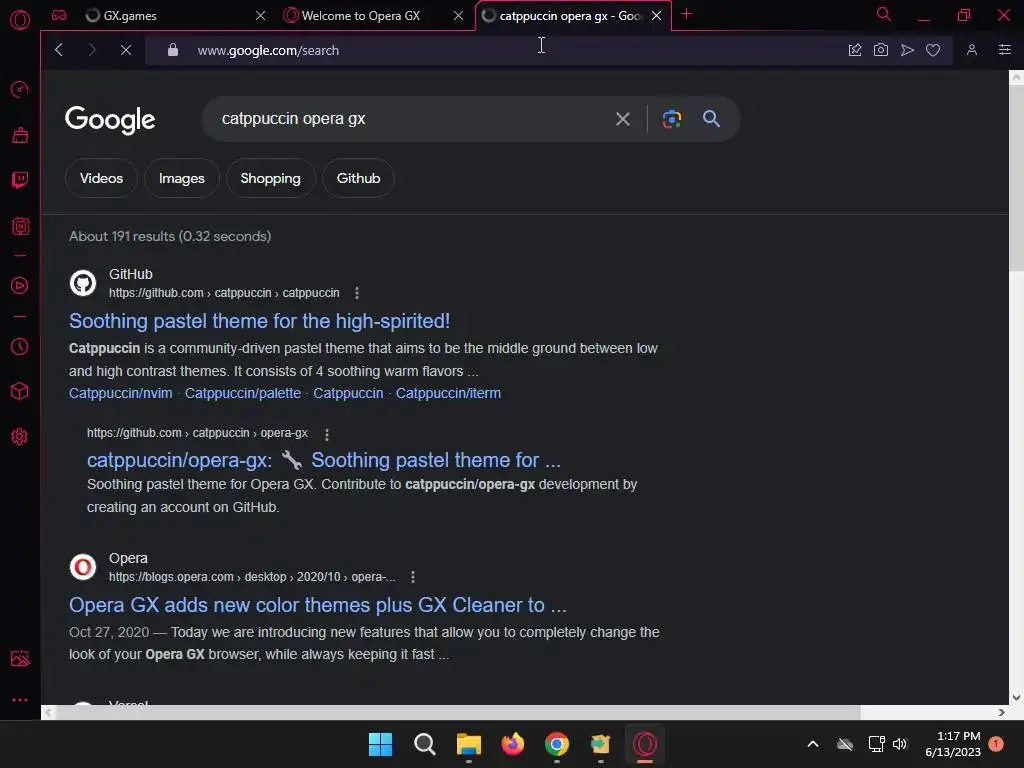Open GX Control speedometer icon in sidebar
This screenshot has height=768, width=1024.
pos(20,89)
